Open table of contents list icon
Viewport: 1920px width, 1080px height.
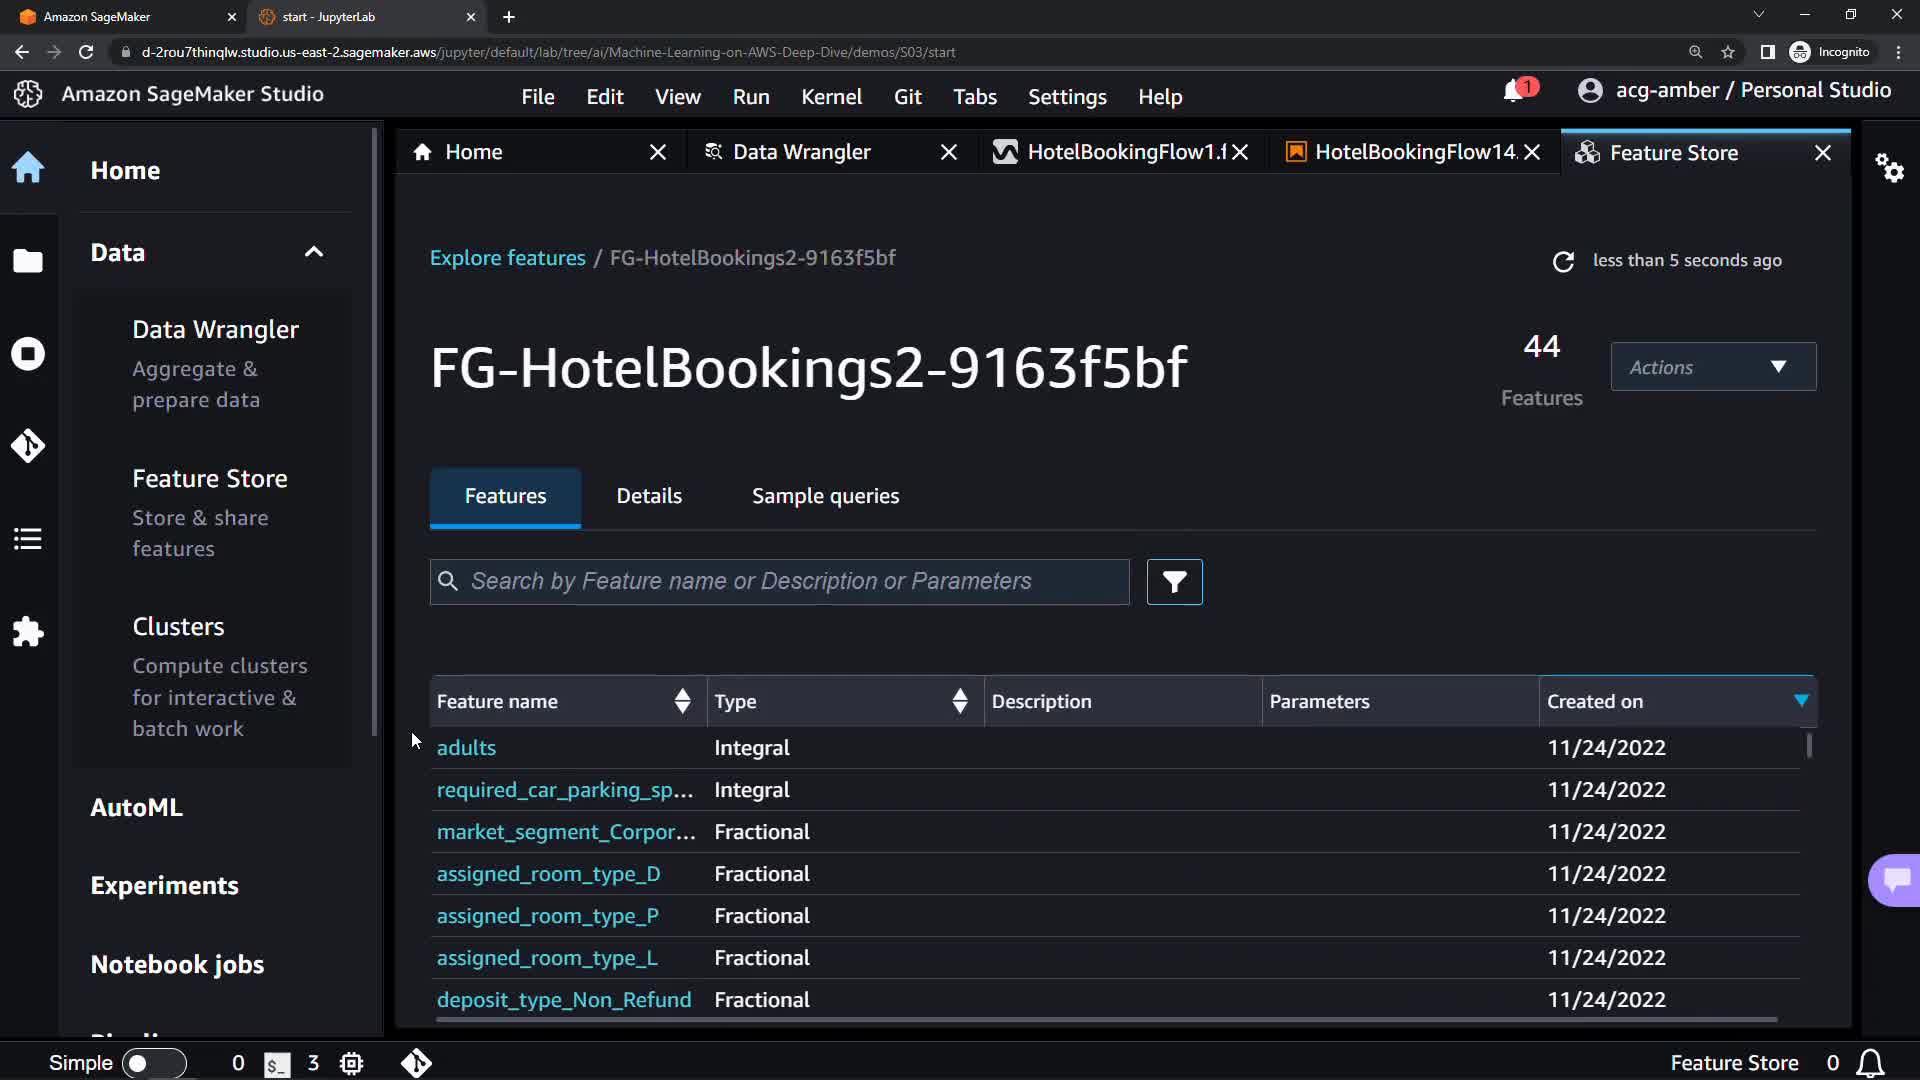(28, 539)
